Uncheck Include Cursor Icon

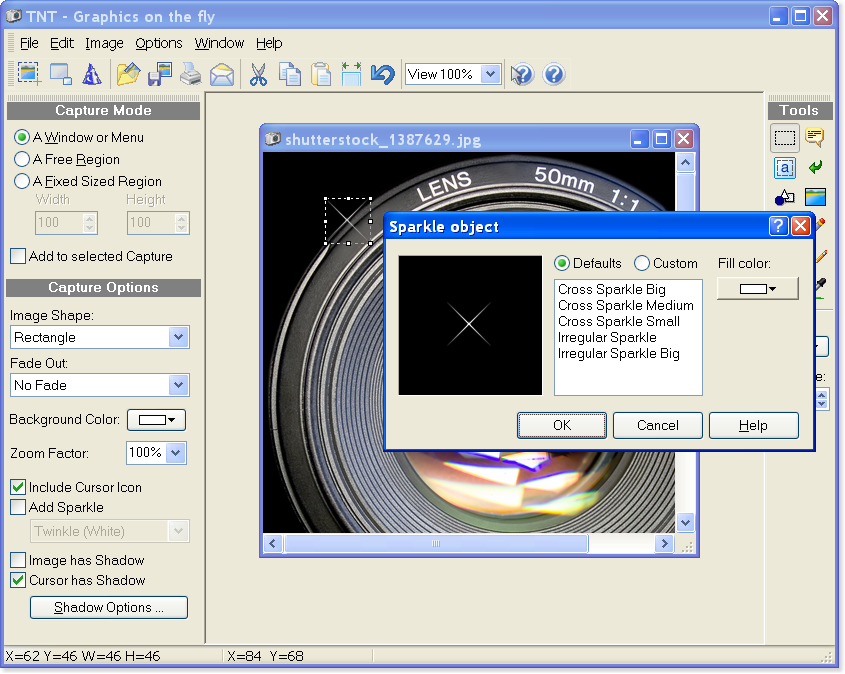18,487
